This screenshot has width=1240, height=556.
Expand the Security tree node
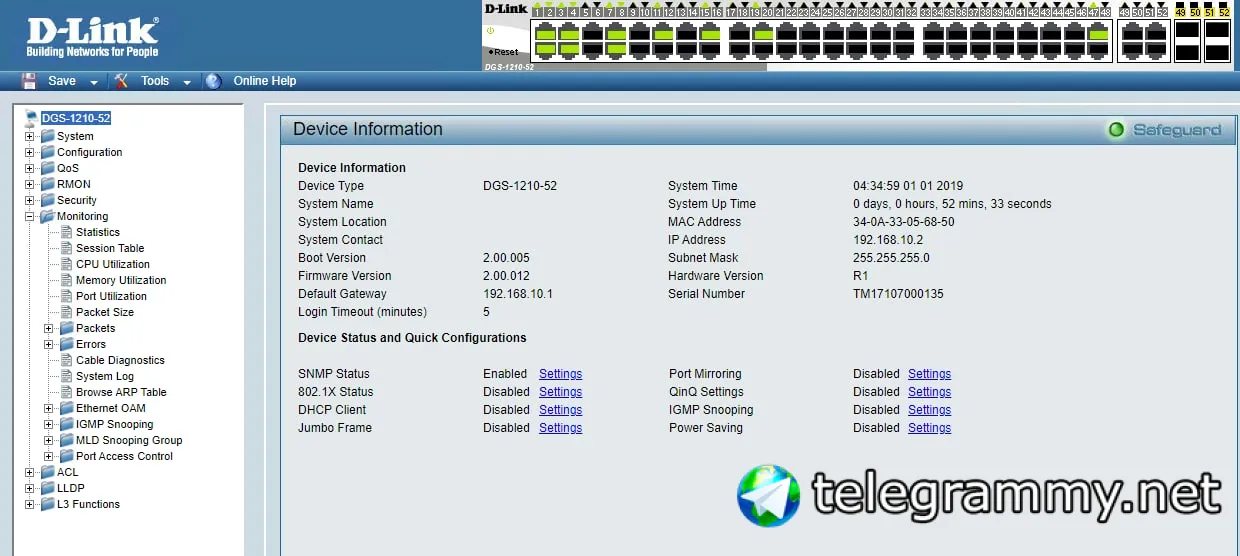(30, 200)
